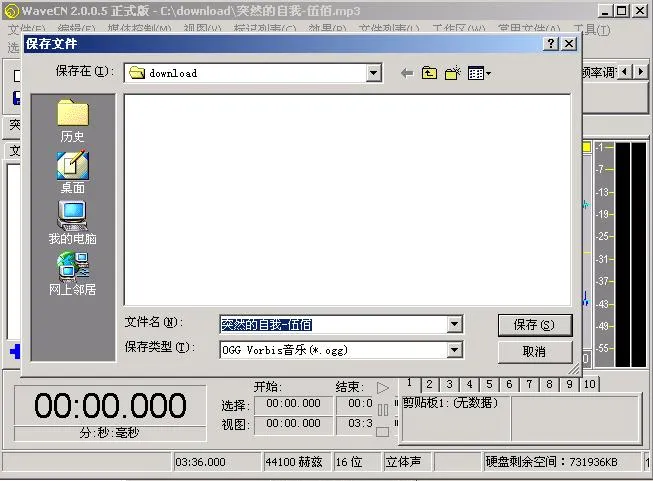Click the right scroll arrow beside 频率调
This screenshot has width=653, height=481.
(x=641, y=72)
